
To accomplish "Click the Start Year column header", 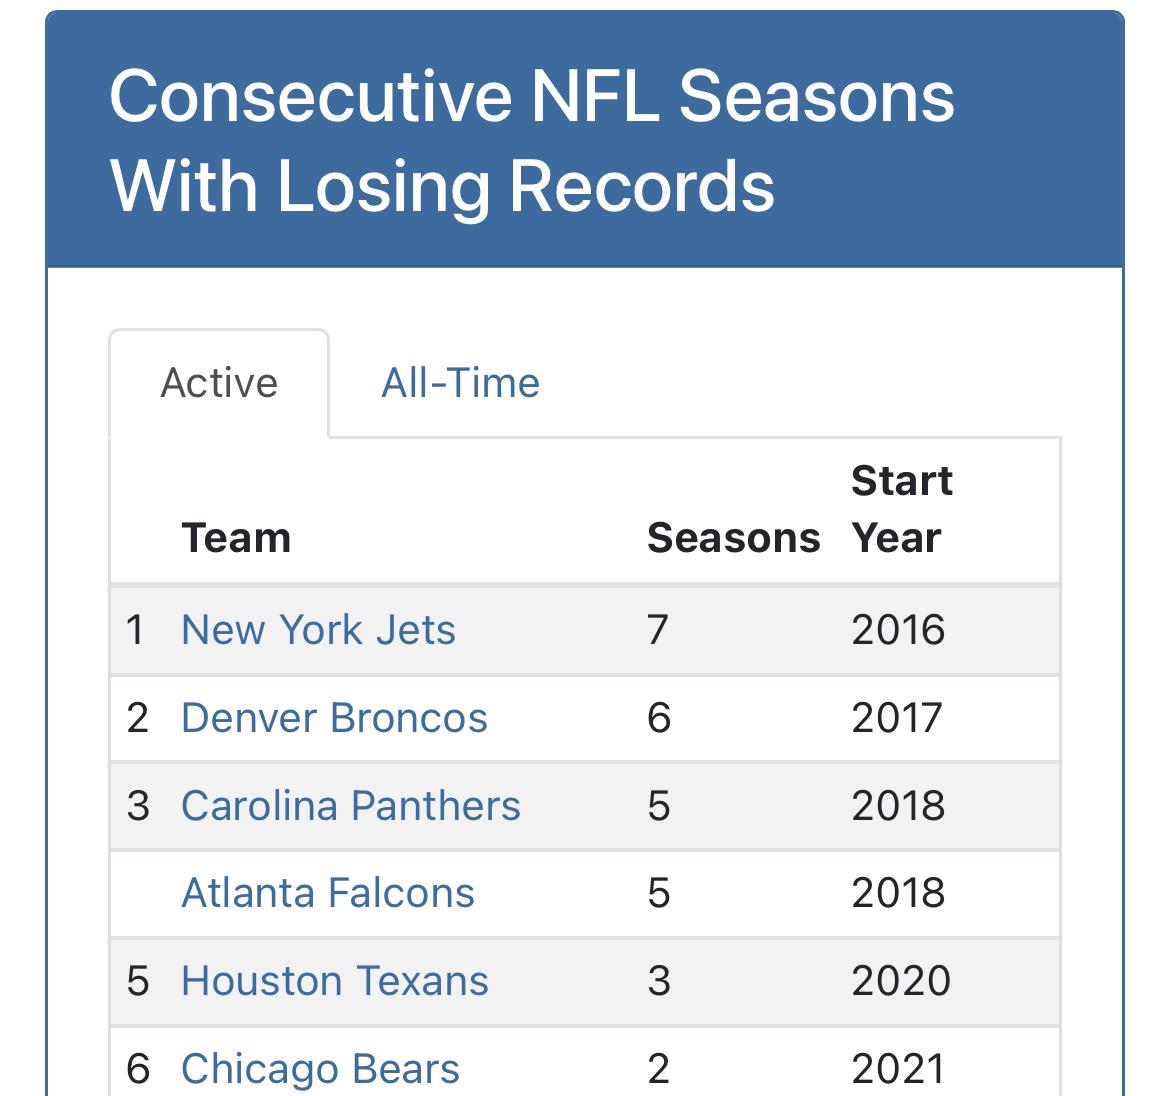I will 901,509.
